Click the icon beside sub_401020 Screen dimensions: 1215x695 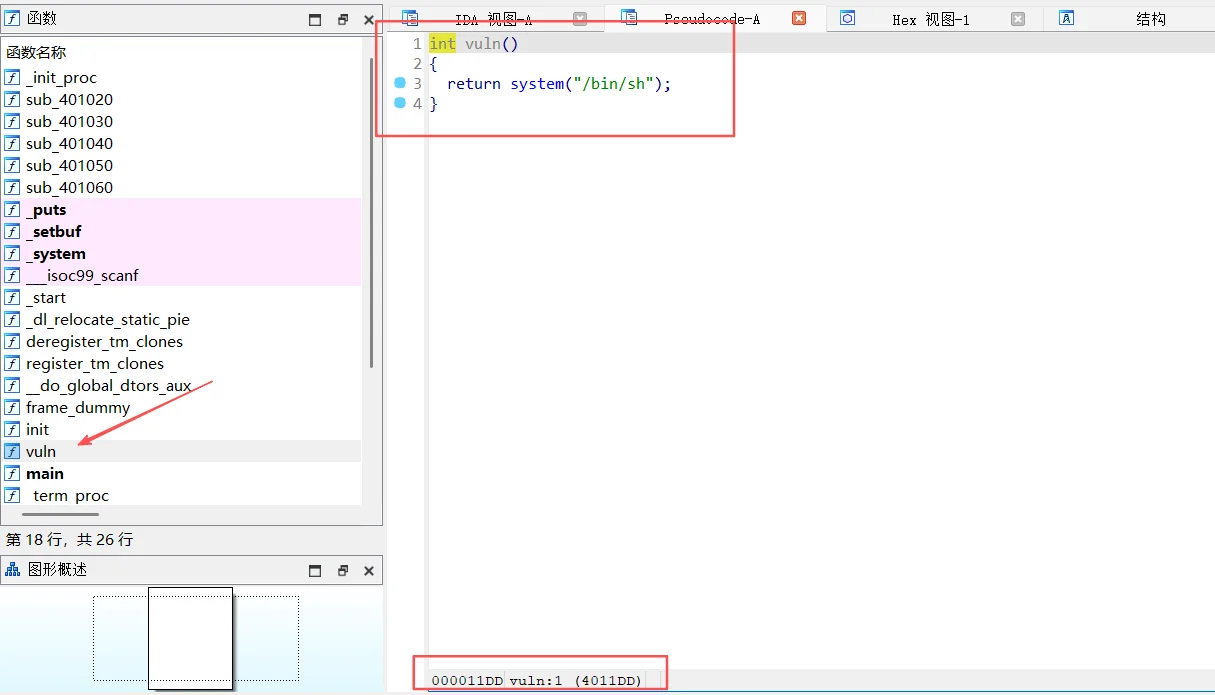pyautogui.click(x=12, y=100)
